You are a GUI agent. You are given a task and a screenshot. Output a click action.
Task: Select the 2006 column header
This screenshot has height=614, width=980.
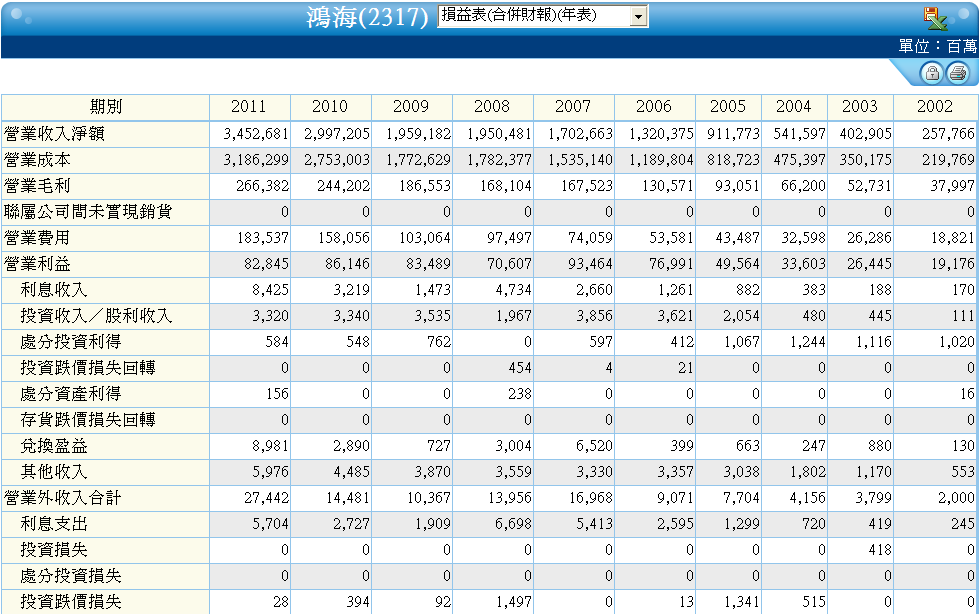654,107
